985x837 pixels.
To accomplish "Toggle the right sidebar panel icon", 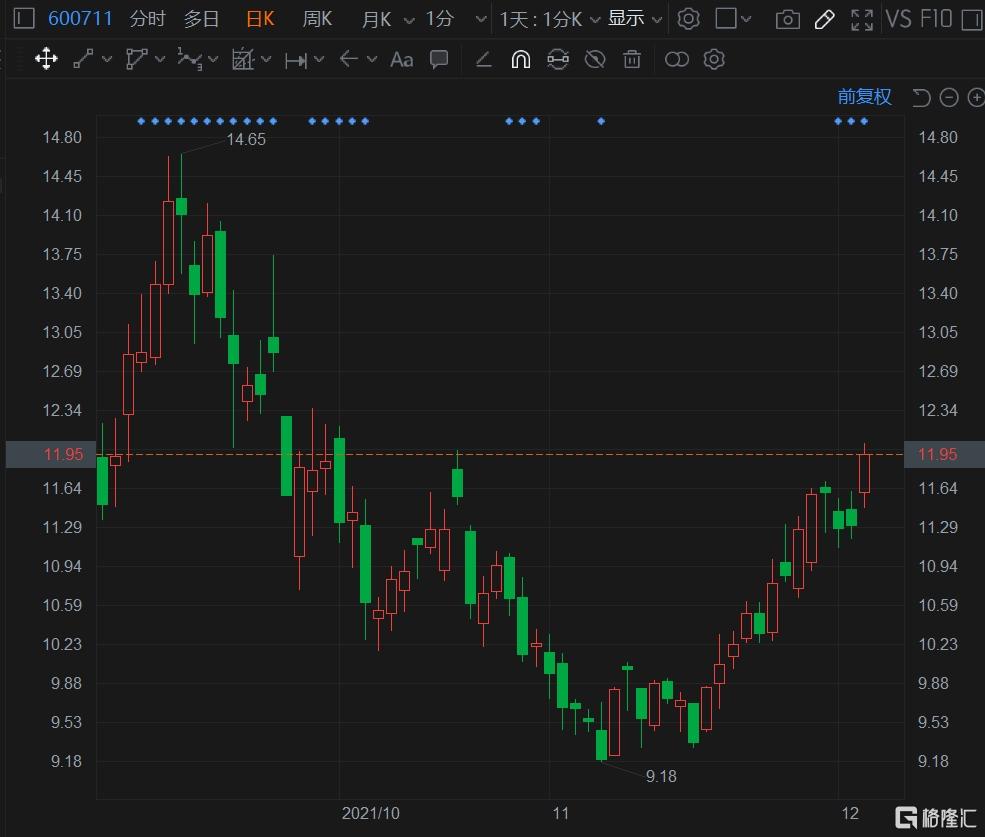I will 972,19.
